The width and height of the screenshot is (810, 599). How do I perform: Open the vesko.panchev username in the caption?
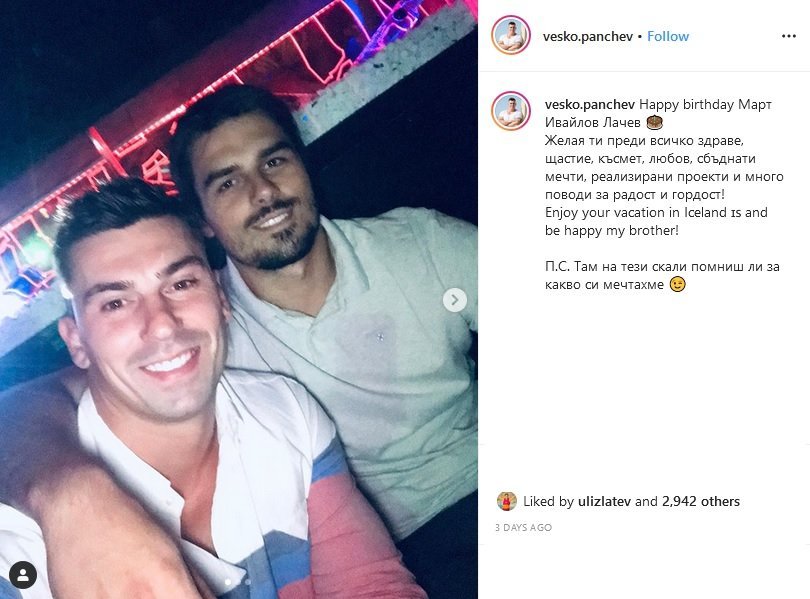click(x=589, y=104)
